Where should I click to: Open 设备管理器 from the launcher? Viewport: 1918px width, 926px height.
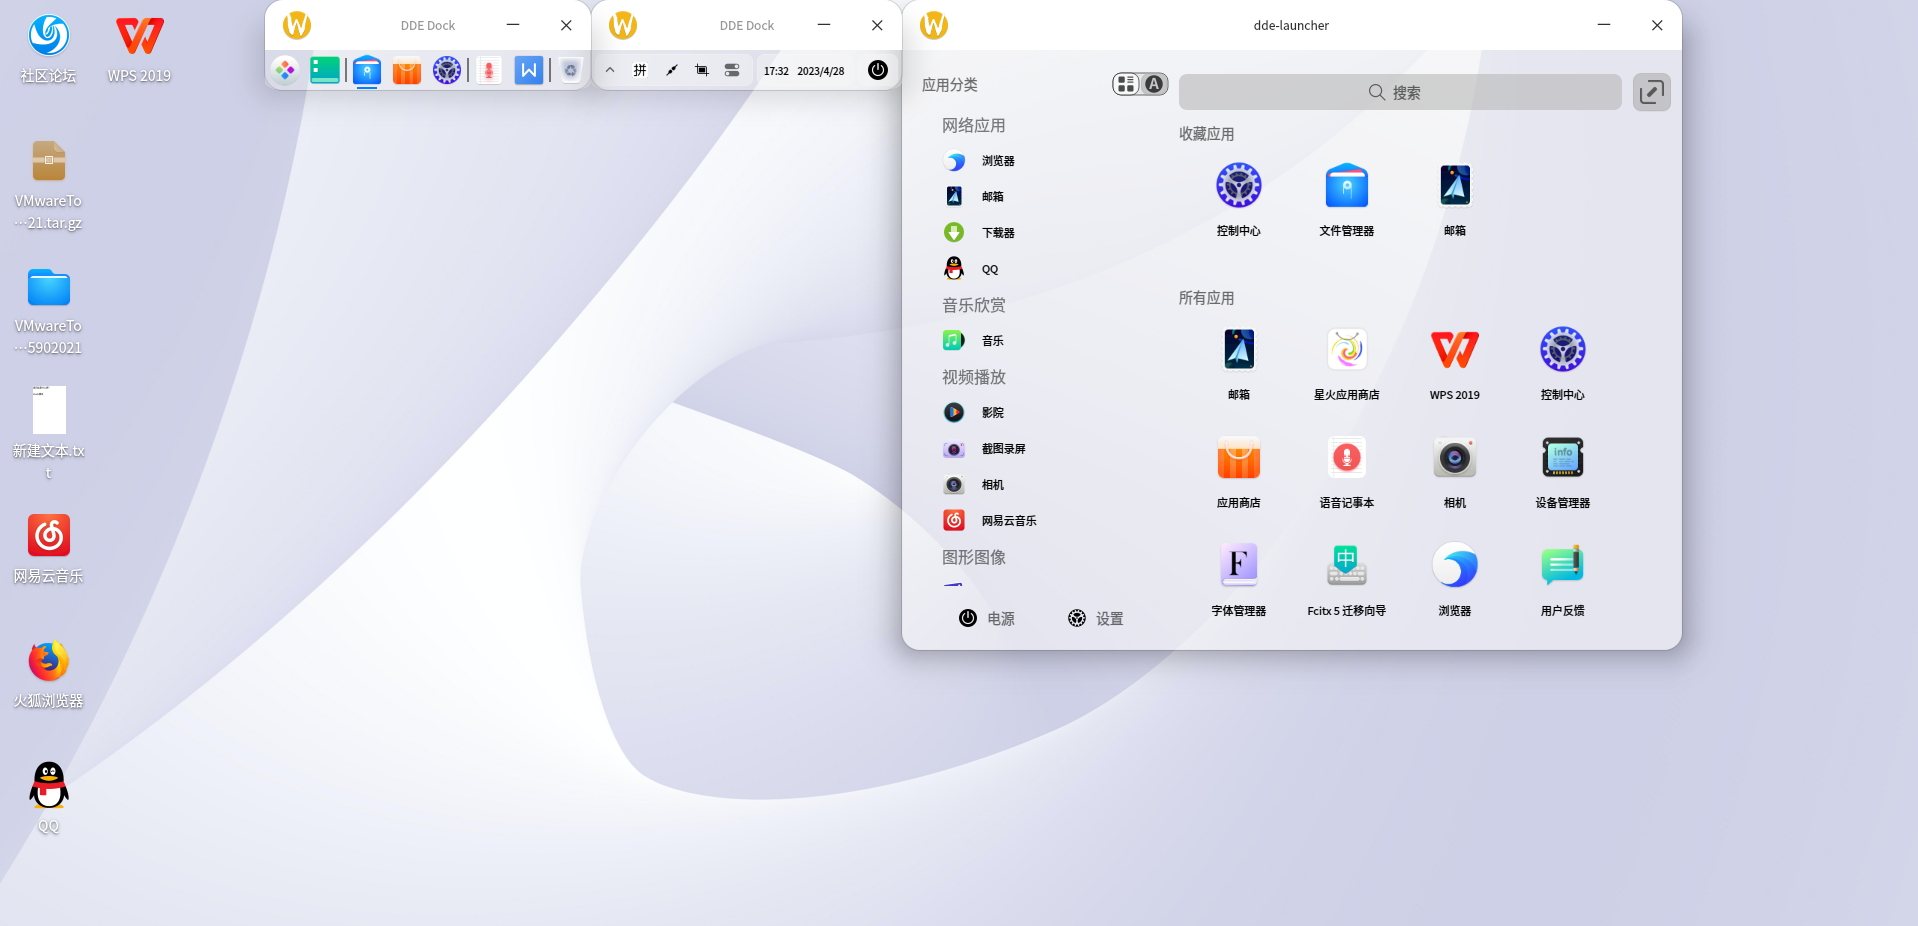tap(1563, 472)
